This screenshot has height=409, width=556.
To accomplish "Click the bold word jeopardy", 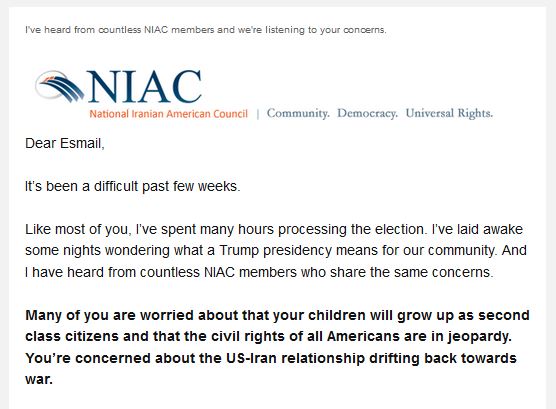I will (479, 337).
